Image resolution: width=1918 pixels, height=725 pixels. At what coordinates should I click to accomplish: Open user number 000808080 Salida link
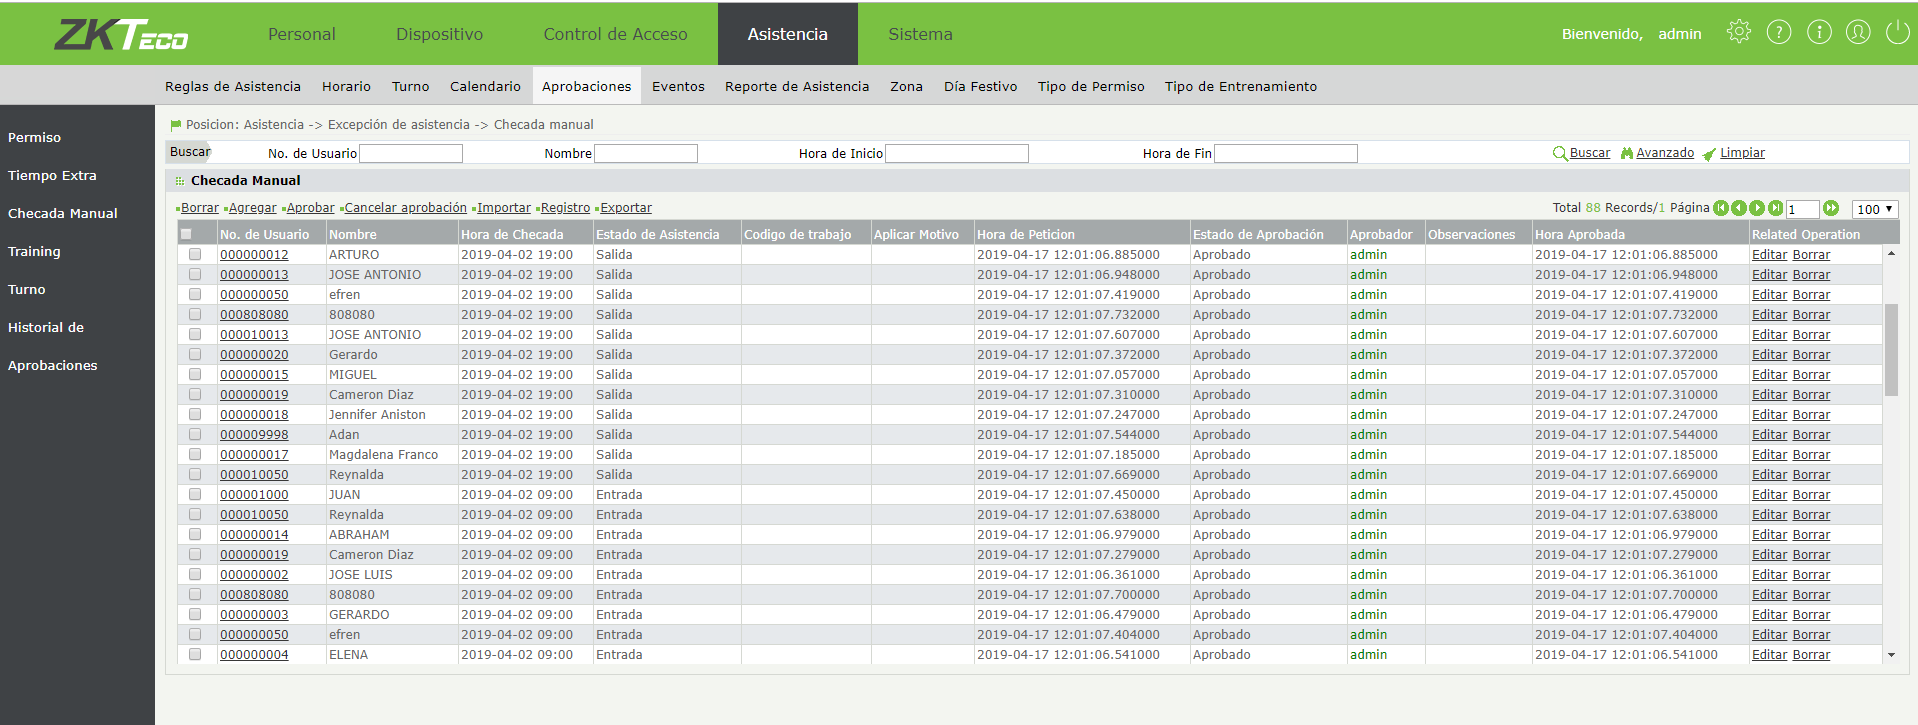coord(254,315)
